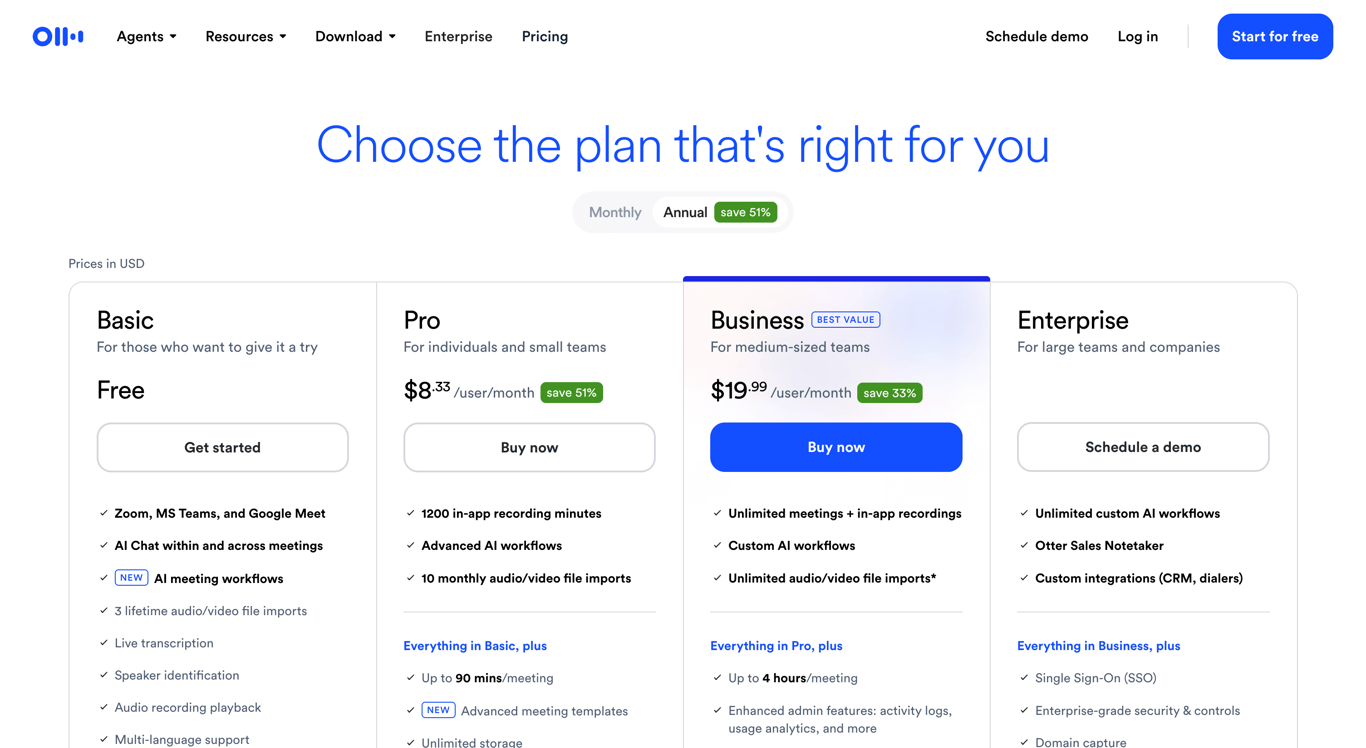Screen dimensions: 1366x748
Task: Click Schedule a demo in Enterprise plan
Action: tap(1142, 447)
